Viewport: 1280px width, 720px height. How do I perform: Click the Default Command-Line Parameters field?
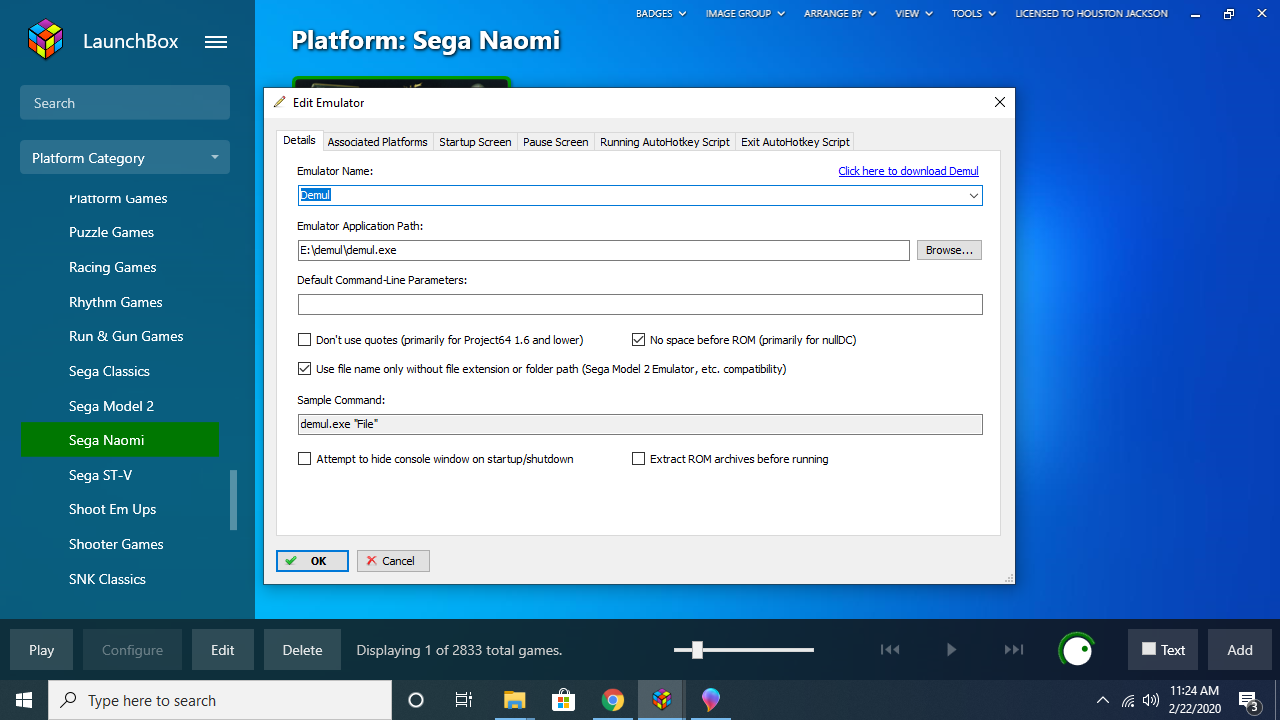pos(640,304)
